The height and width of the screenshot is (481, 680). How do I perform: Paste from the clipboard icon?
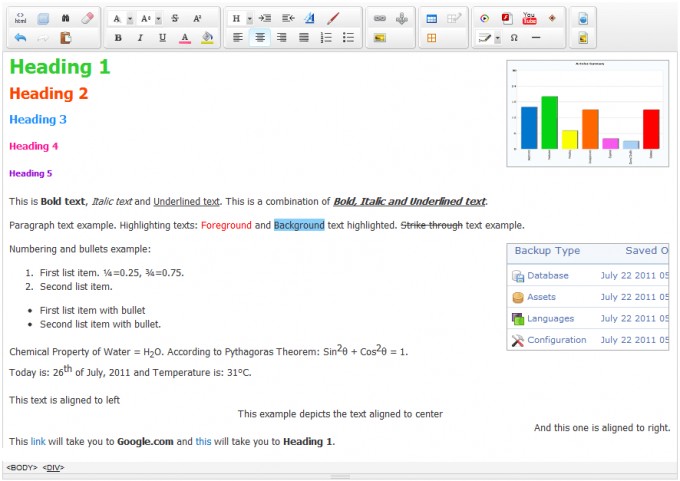point(65,38)
